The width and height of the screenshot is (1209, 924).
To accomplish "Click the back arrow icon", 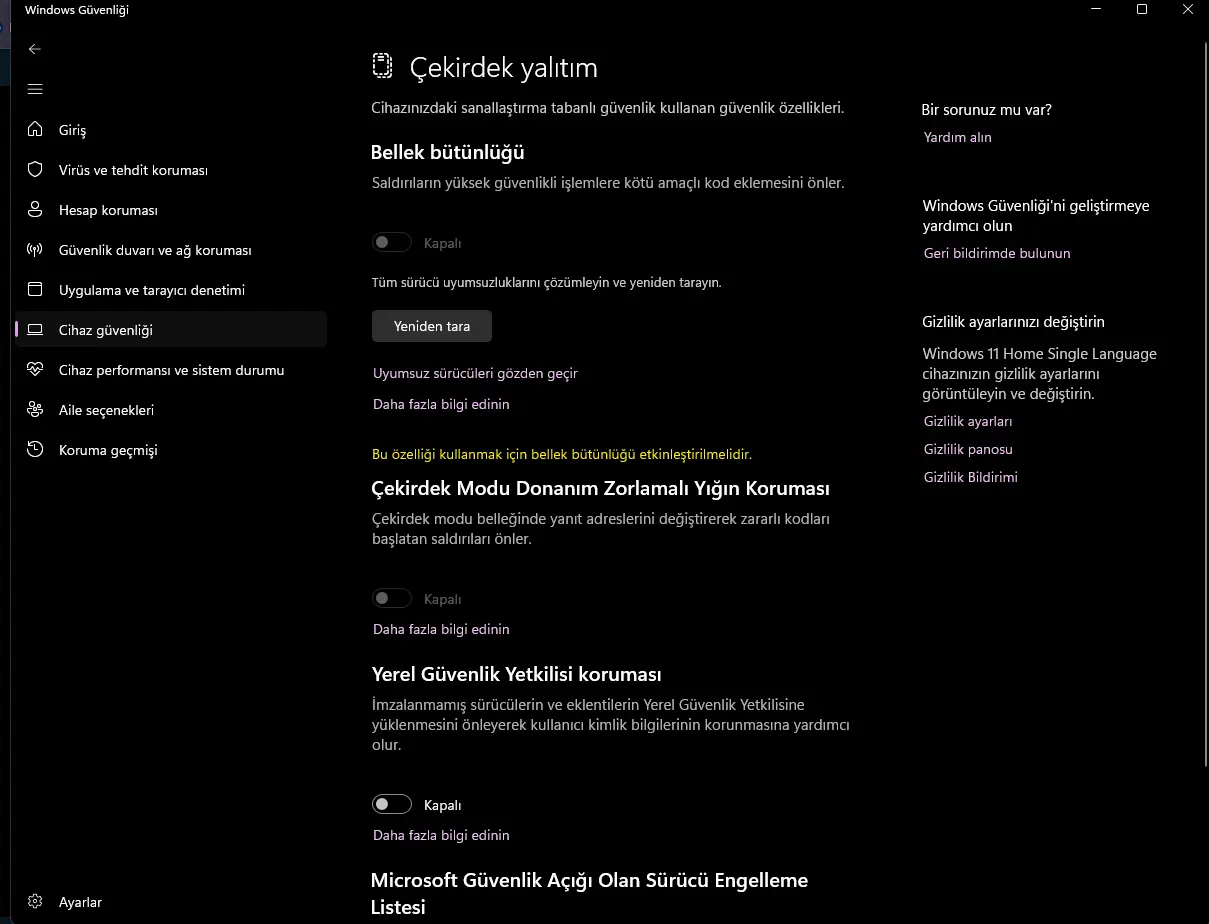I will point(35,49).
